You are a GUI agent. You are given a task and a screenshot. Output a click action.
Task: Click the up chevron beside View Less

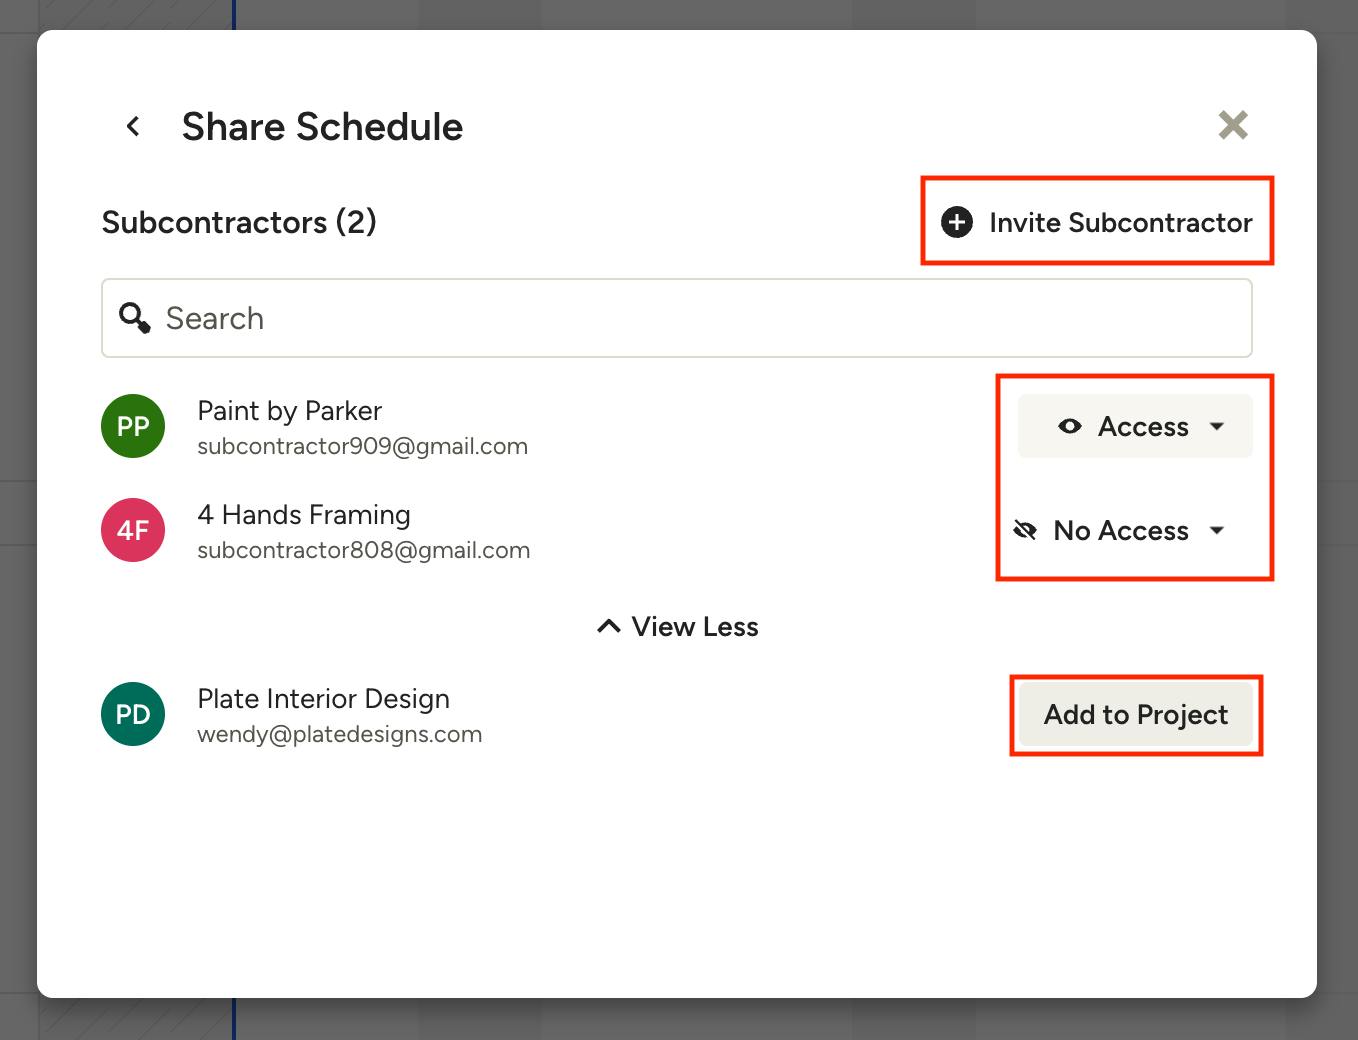coord(608,627)
